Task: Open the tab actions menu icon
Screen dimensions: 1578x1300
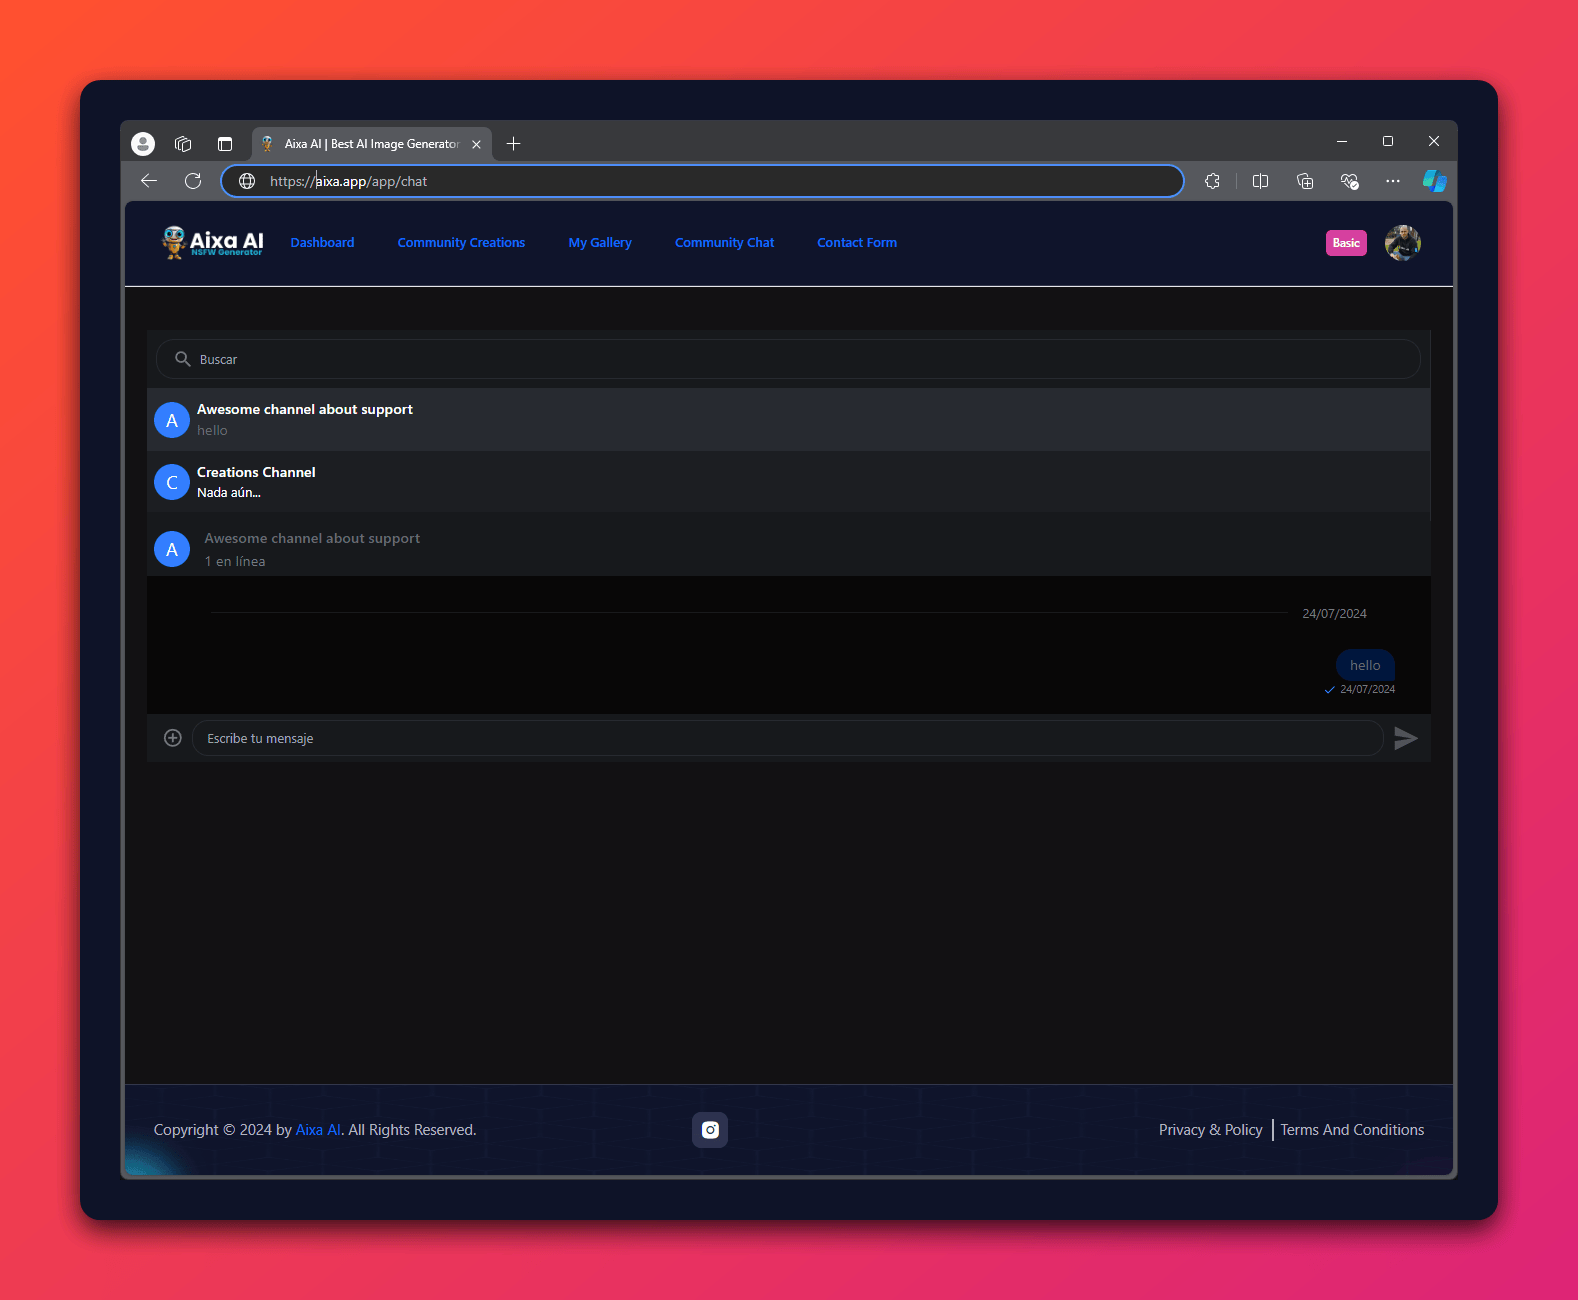Action: click(225, 144)
